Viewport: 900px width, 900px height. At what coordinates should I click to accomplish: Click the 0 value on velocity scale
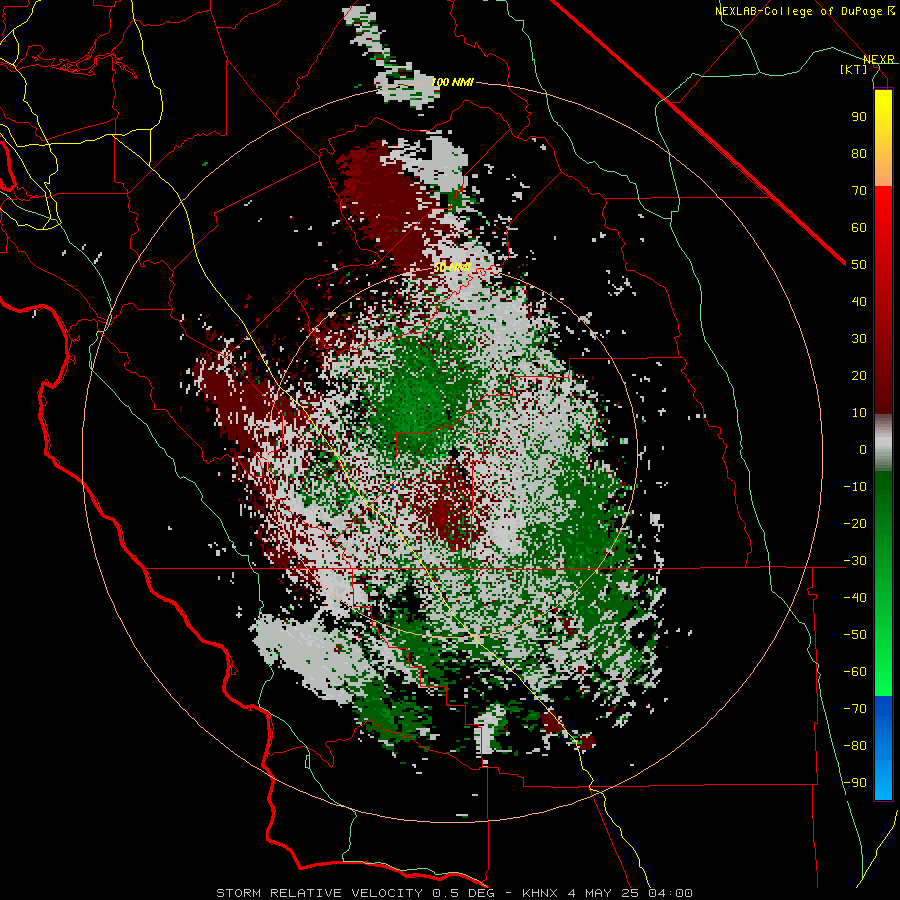click(x=863, y=449)
